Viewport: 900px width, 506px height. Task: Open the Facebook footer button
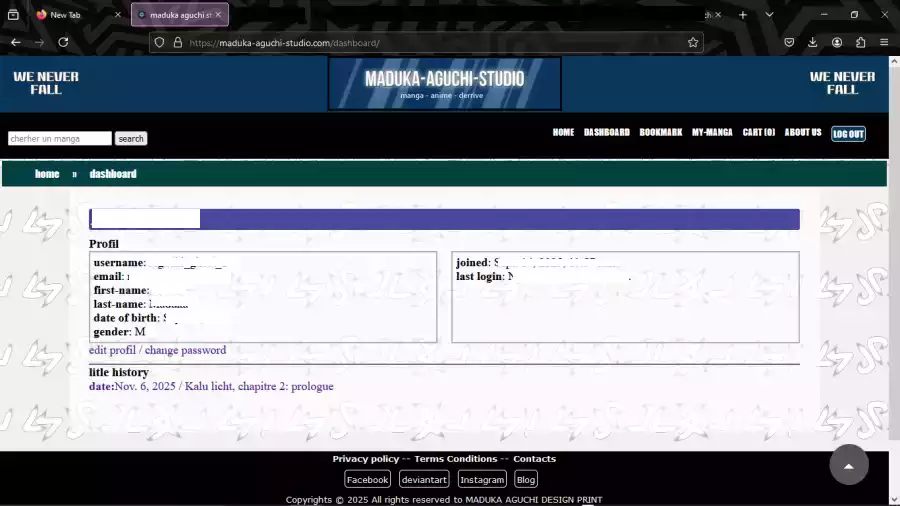tap(367, 479)
